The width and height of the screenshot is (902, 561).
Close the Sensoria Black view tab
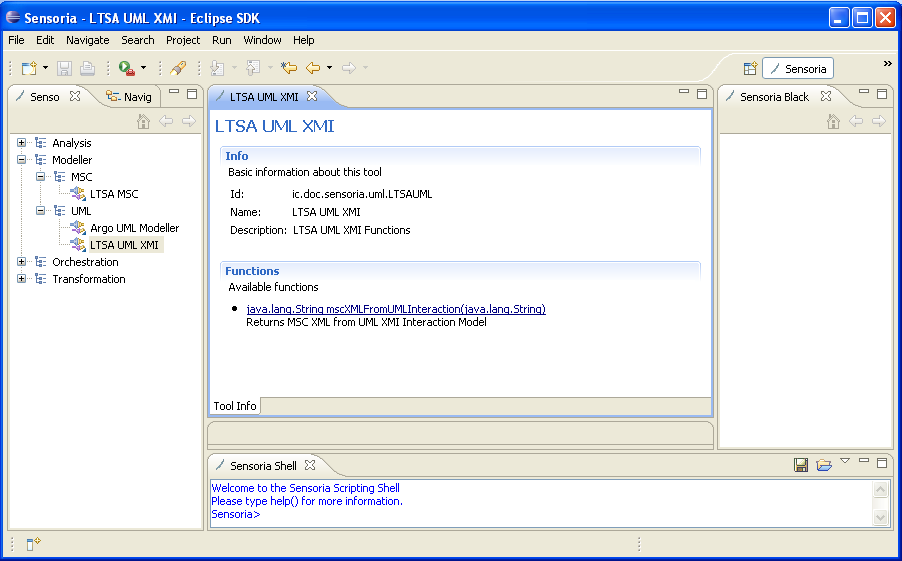click(825, 96)
